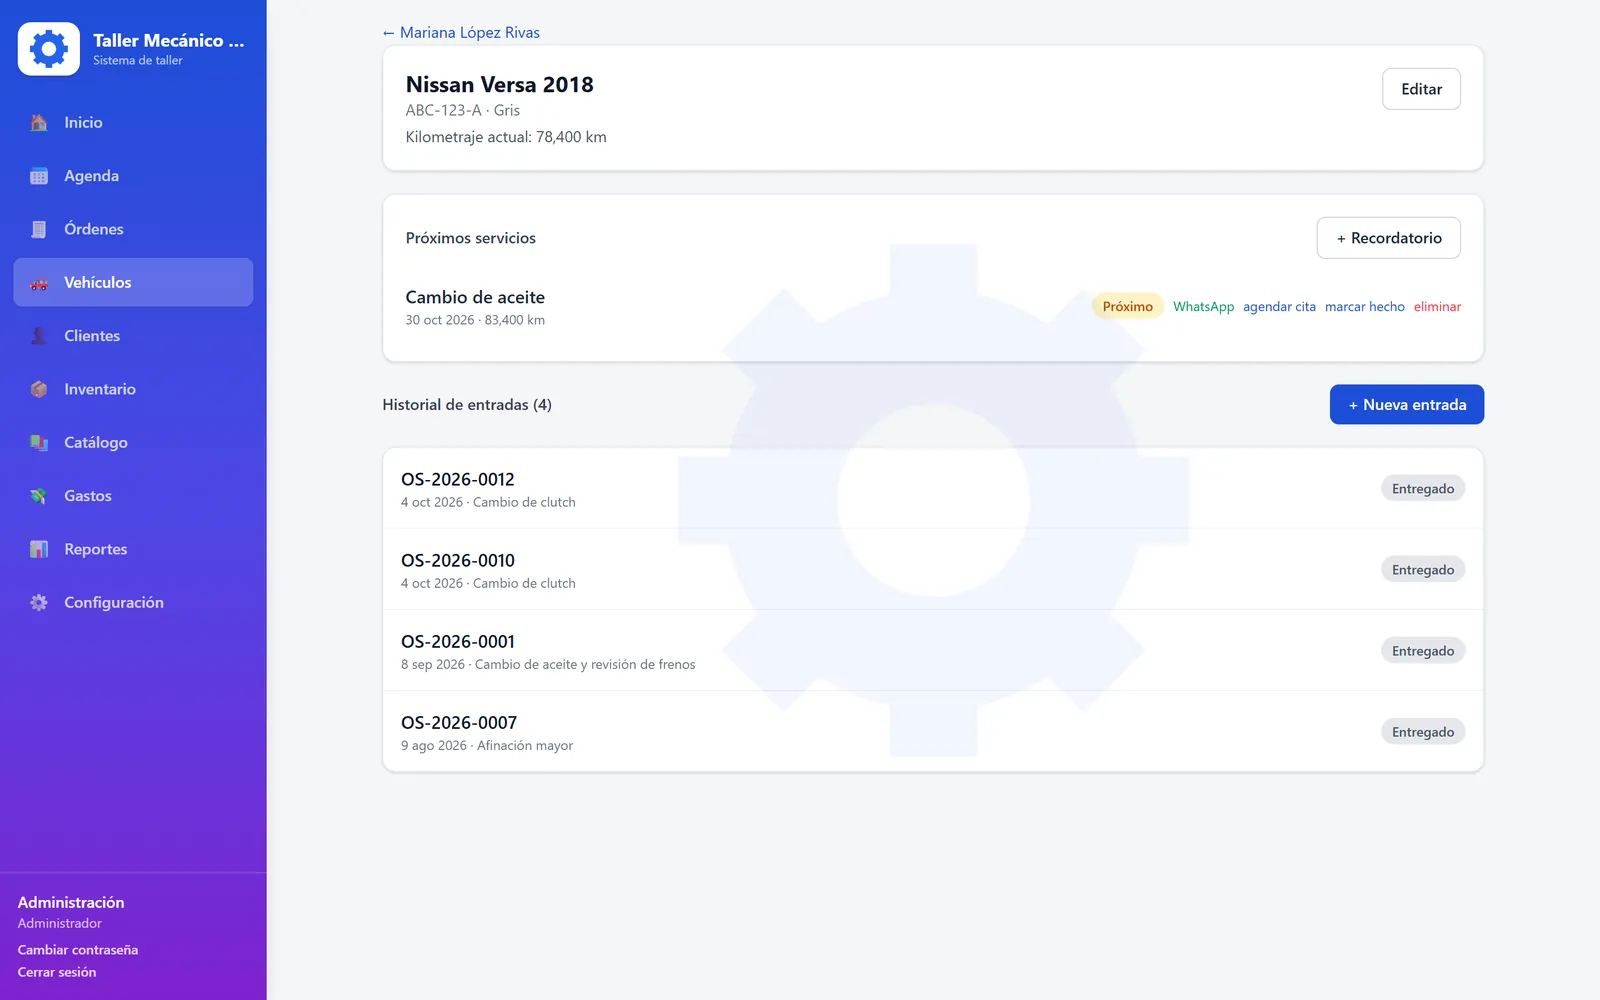Open the Órdenes section
The width and height of the screenshot is (1600, 1000).
(133, 229)
